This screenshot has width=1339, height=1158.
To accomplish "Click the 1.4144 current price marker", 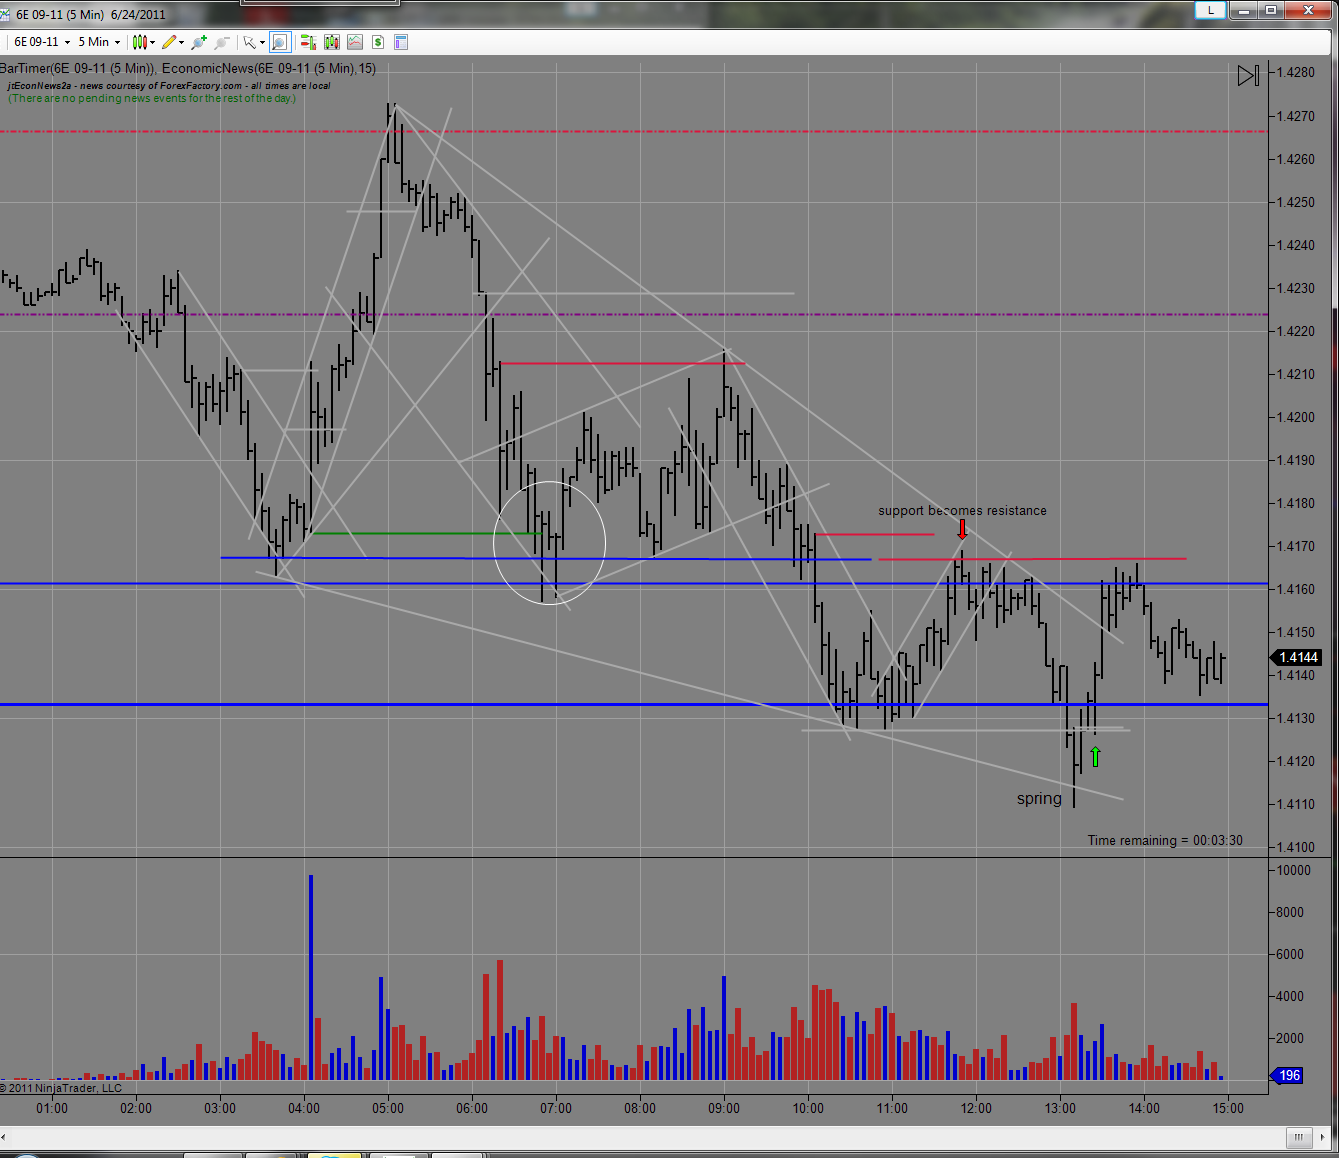I will 1297,657.
